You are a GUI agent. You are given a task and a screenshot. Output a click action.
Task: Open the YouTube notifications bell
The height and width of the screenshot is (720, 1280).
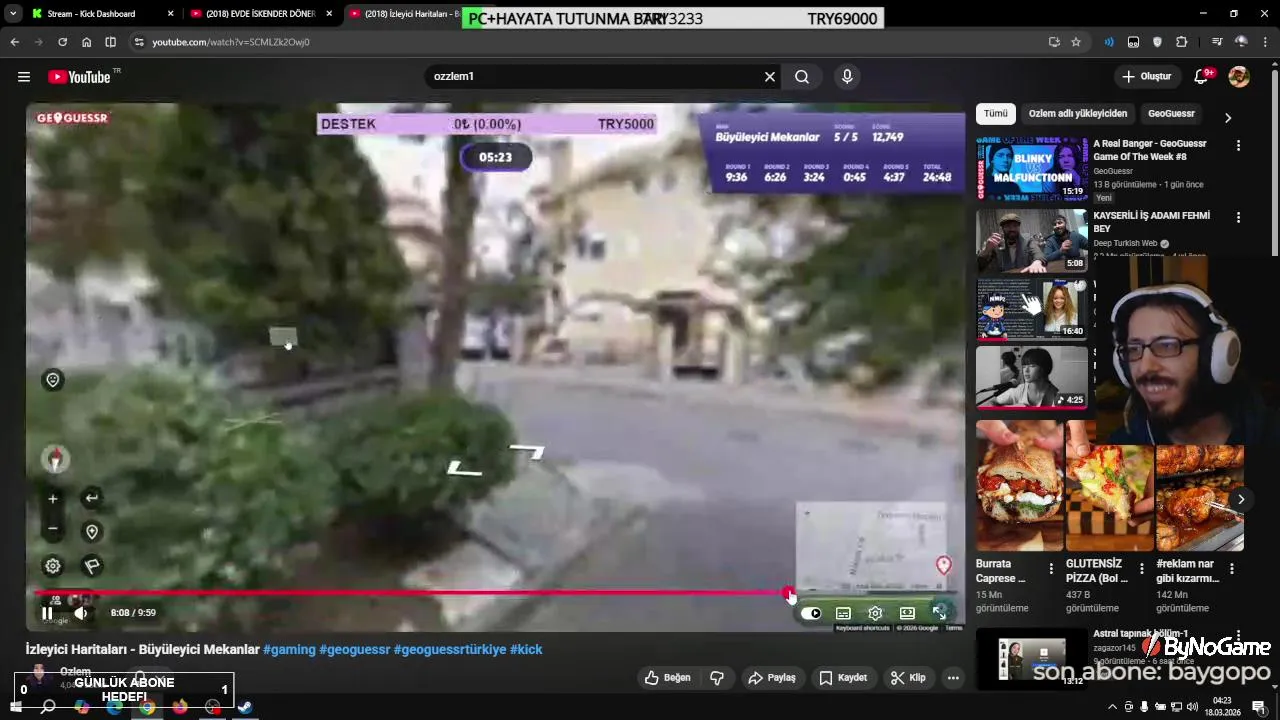1202,77
